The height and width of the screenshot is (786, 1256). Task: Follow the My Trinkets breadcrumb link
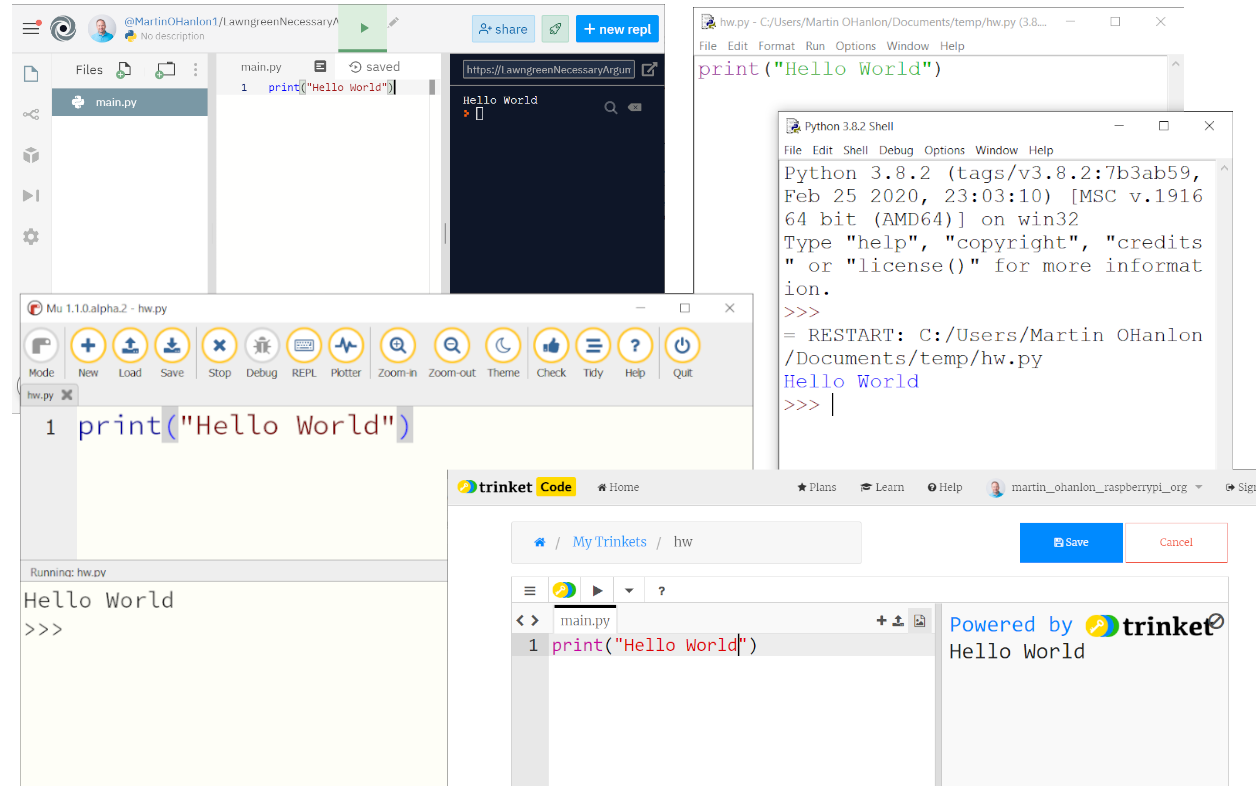tap(609, 542)
